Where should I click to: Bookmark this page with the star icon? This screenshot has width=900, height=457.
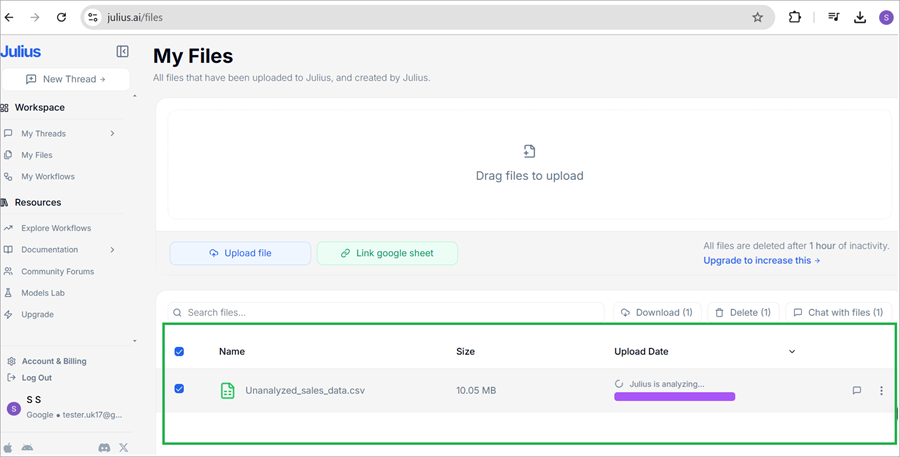coord(757,17)
